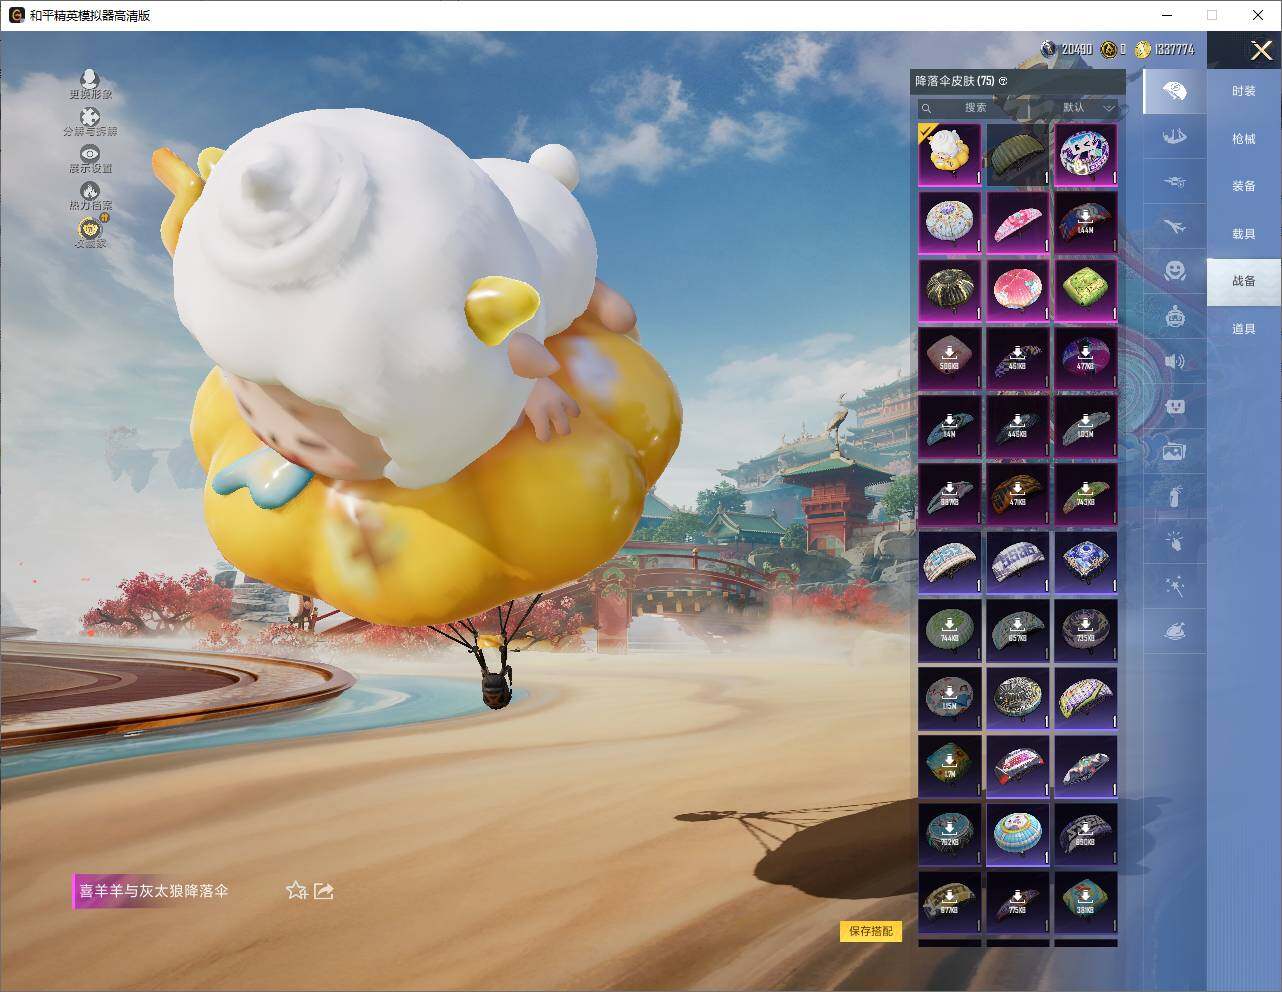1282x992 pixels.
Task: Download the 887KB parachute skin
Action: point(950,495)
